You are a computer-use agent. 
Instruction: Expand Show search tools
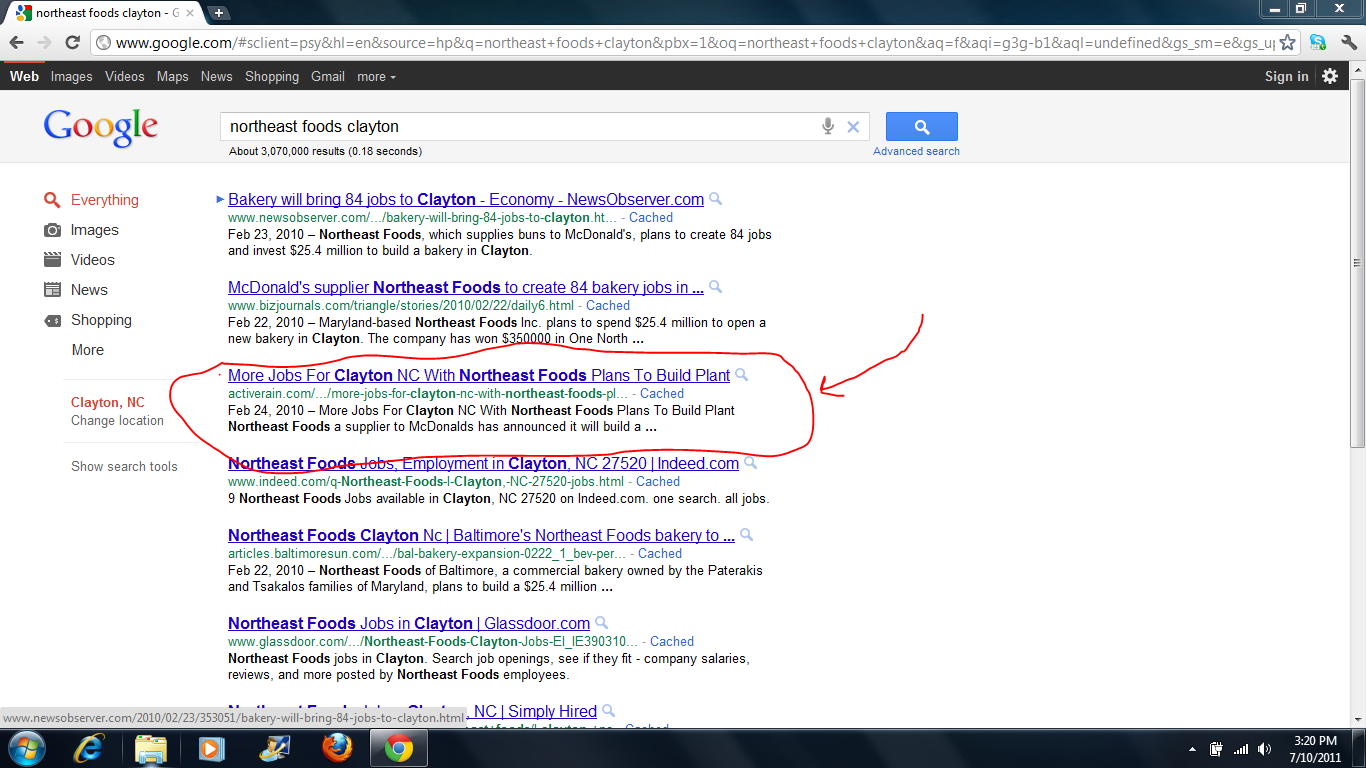pos(124,467)
